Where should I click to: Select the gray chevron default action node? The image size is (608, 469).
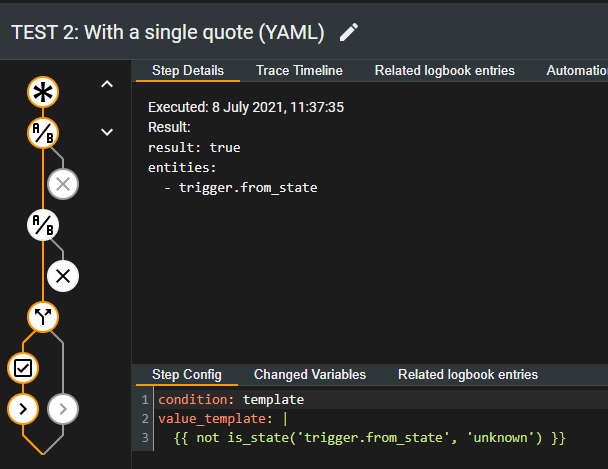click(63, 408)
